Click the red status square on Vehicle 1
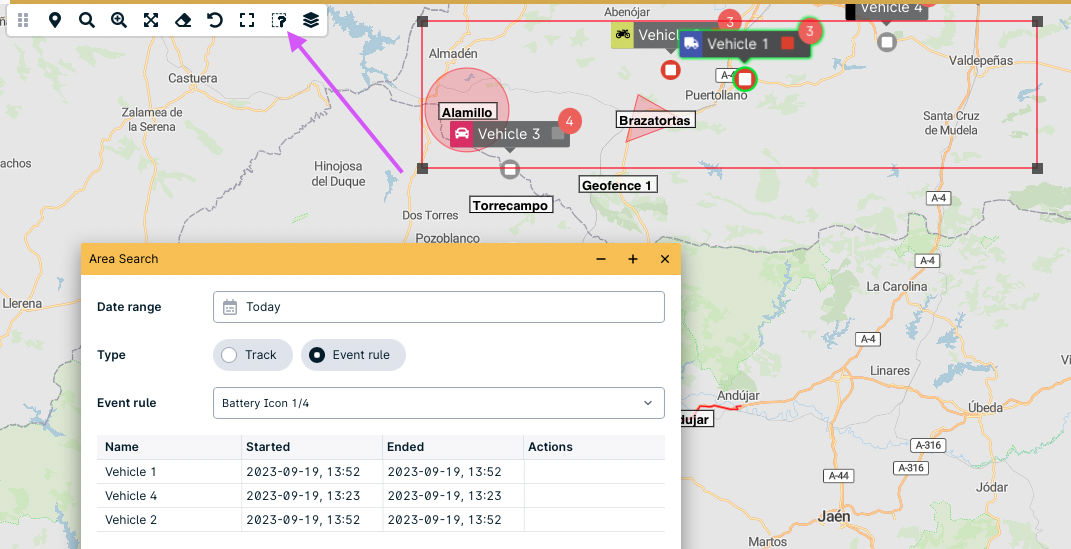This screenshot has width=1071, height=549. click(788, 44)
